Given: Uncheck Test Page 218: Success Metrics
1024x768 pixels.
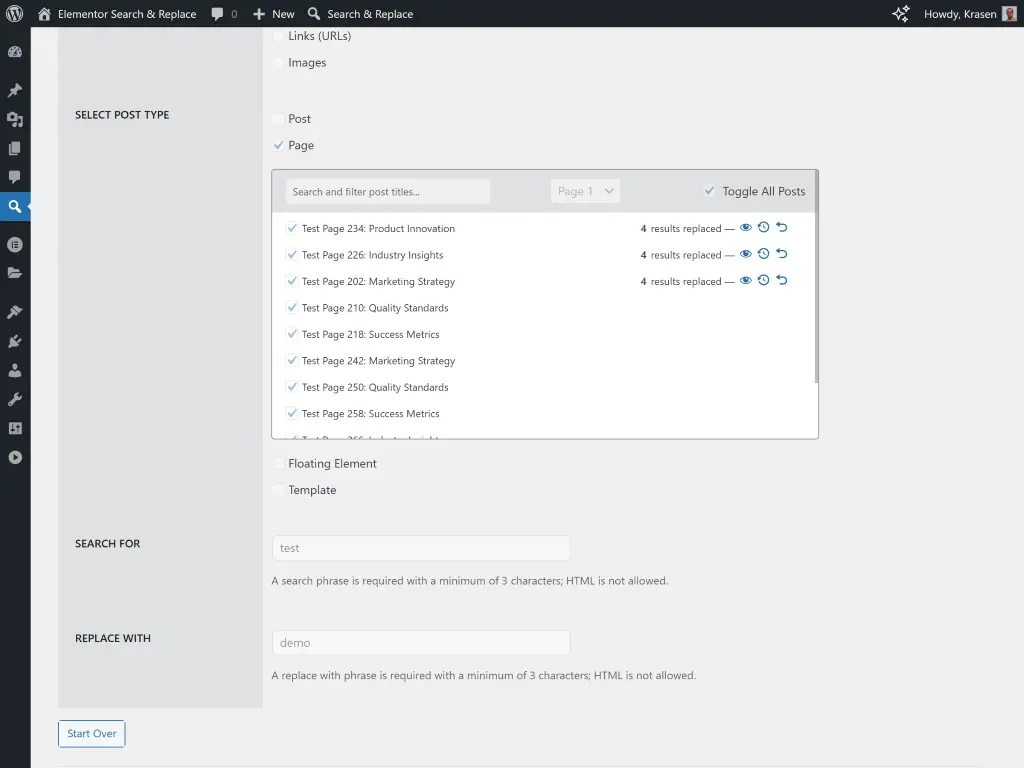Looking at the screenshot, I should tap(292, 334).
